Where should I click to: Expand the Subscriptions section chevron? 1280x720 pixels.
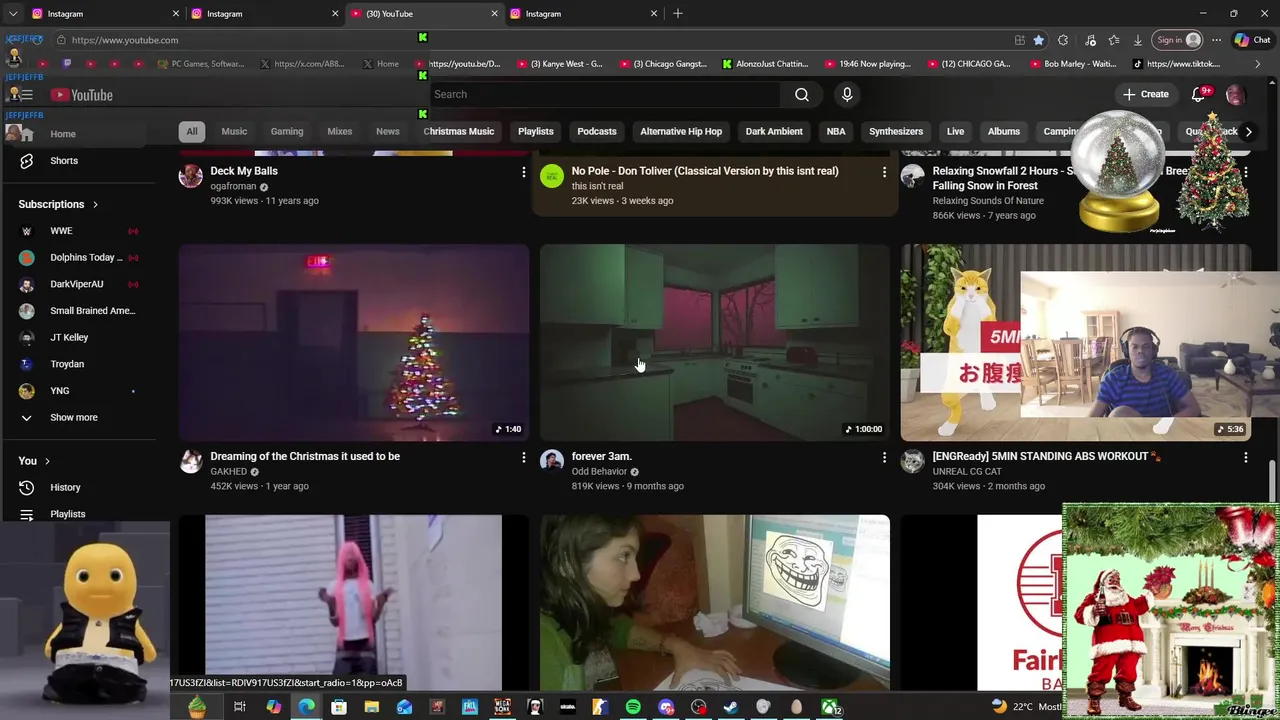[x=96, y=204]
